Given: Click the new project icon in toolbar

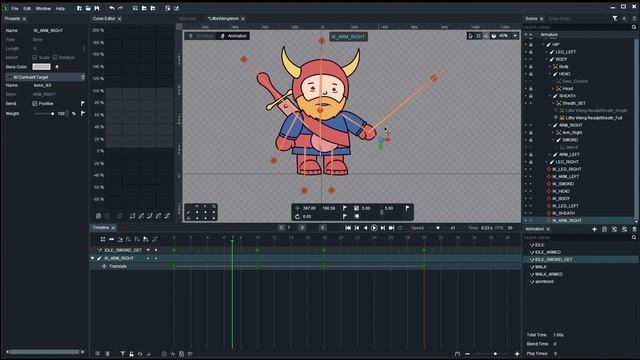Looking at the screenshot, I should point(79,8).
